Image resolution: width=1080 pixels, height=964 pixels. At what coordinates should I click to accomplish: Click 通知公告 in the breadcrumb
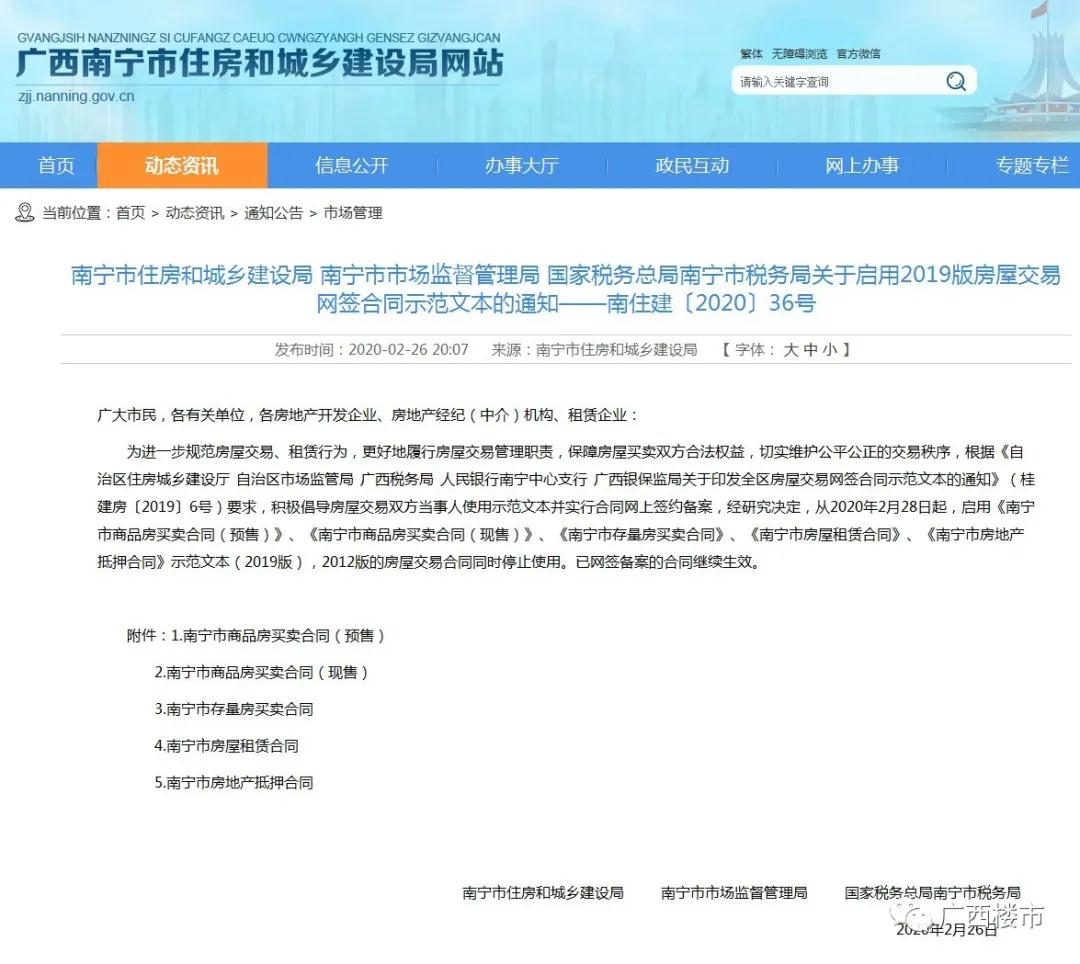coord(273,213)
